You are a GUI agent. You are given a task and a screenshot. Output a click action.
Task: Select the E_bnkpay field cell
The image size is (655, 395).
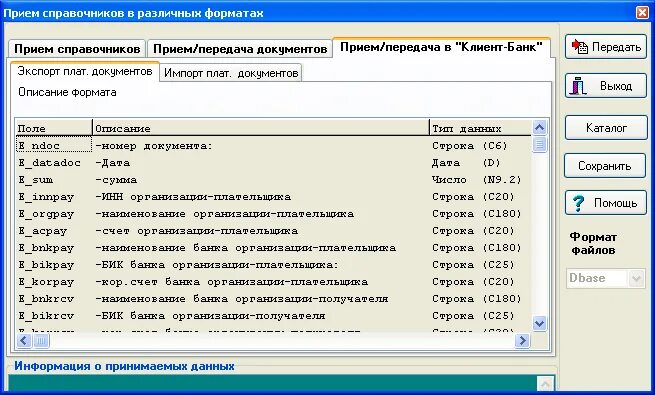point(54,248)
